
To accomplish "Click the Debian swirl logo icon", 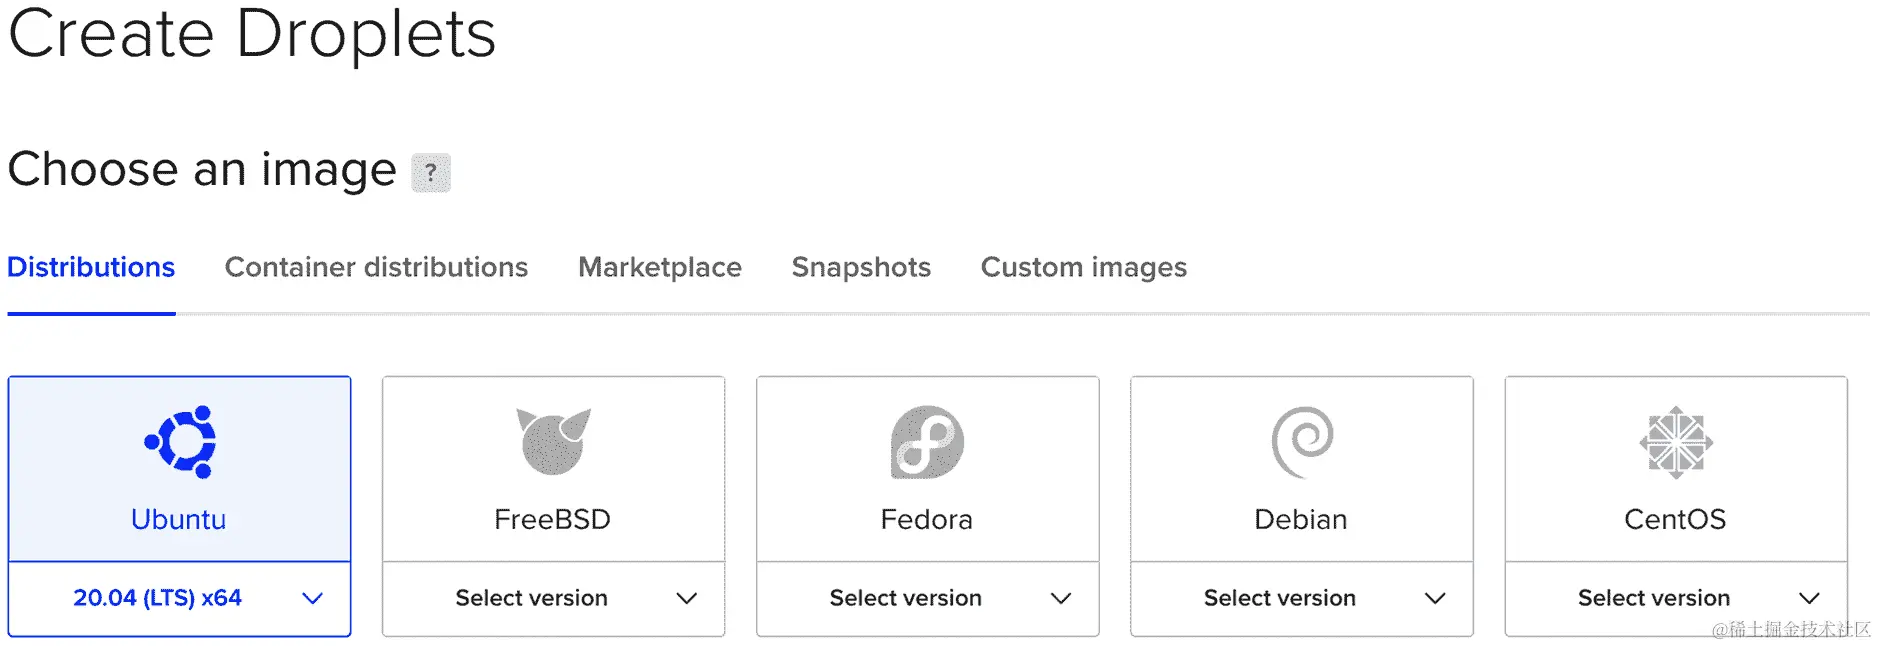I will click(1302, 441).
